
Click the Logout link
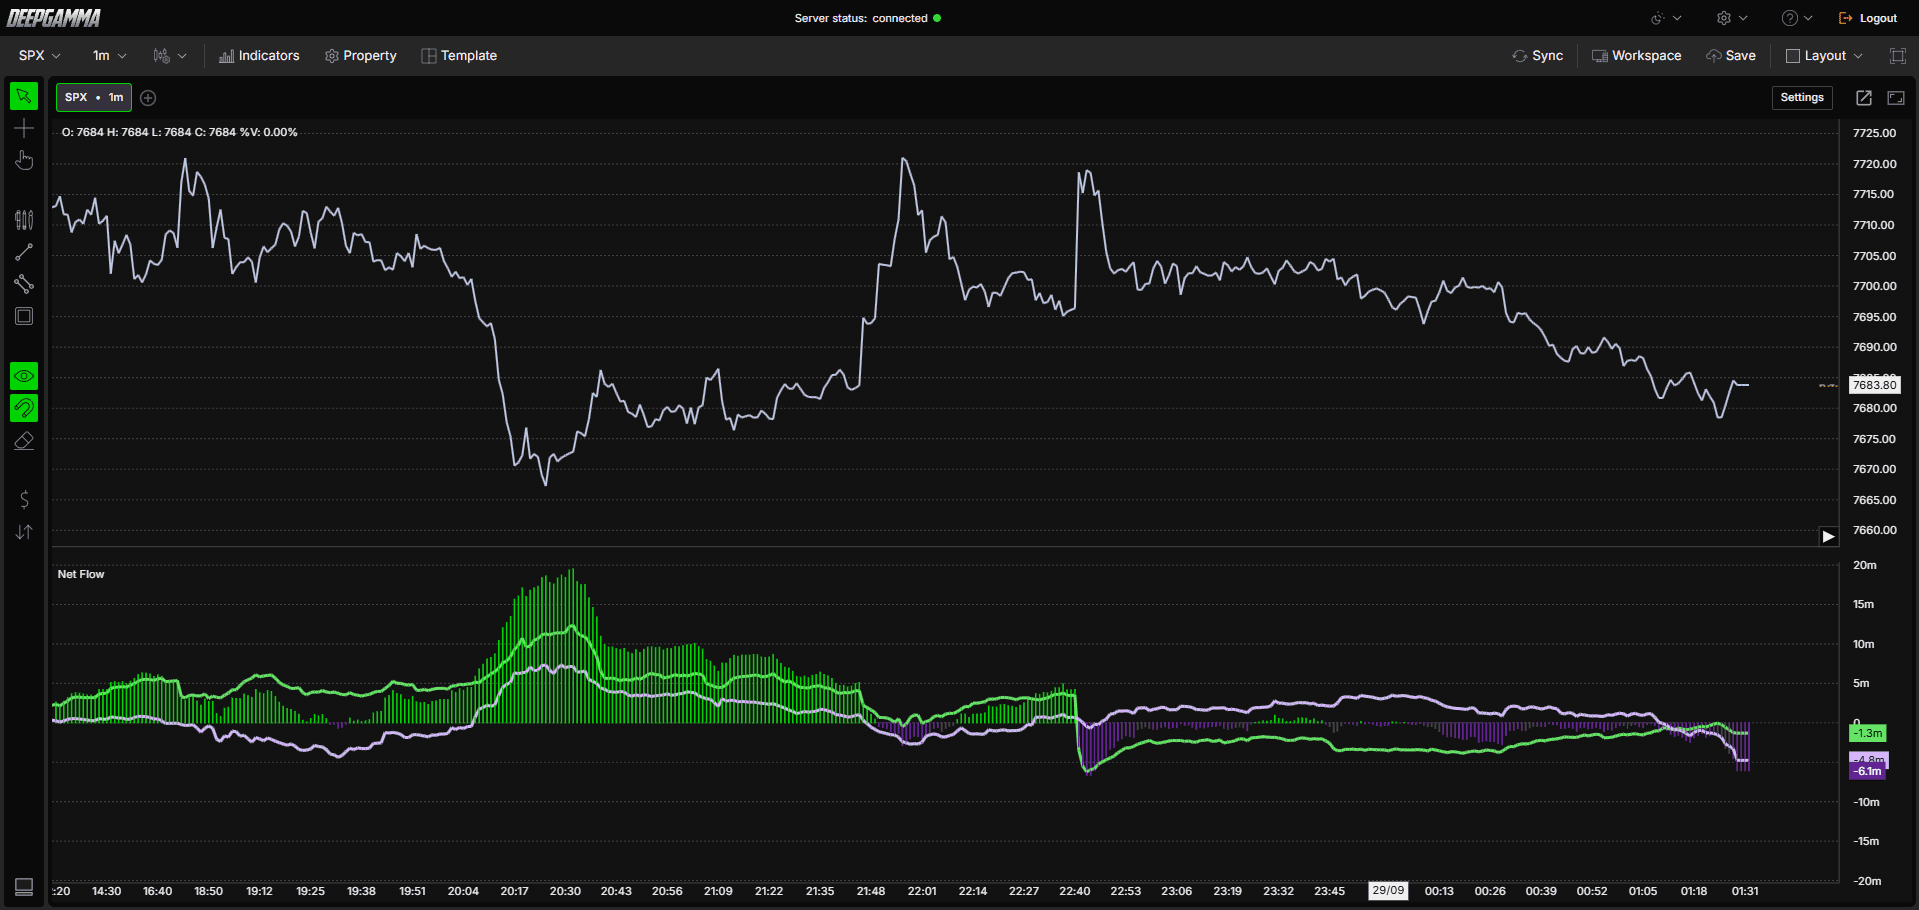[1868, 18]
